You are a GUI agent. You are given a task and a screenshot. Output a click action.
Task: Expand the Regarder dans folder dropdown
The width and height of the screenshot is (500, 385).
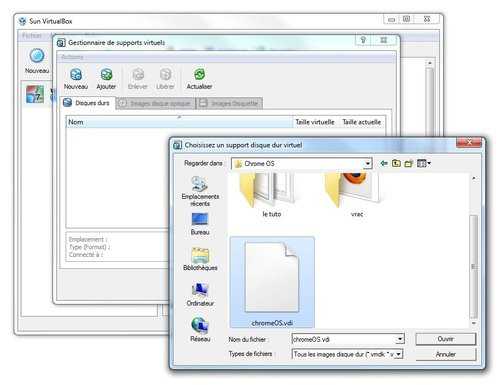pyautogui.click(x=367, y=164)
